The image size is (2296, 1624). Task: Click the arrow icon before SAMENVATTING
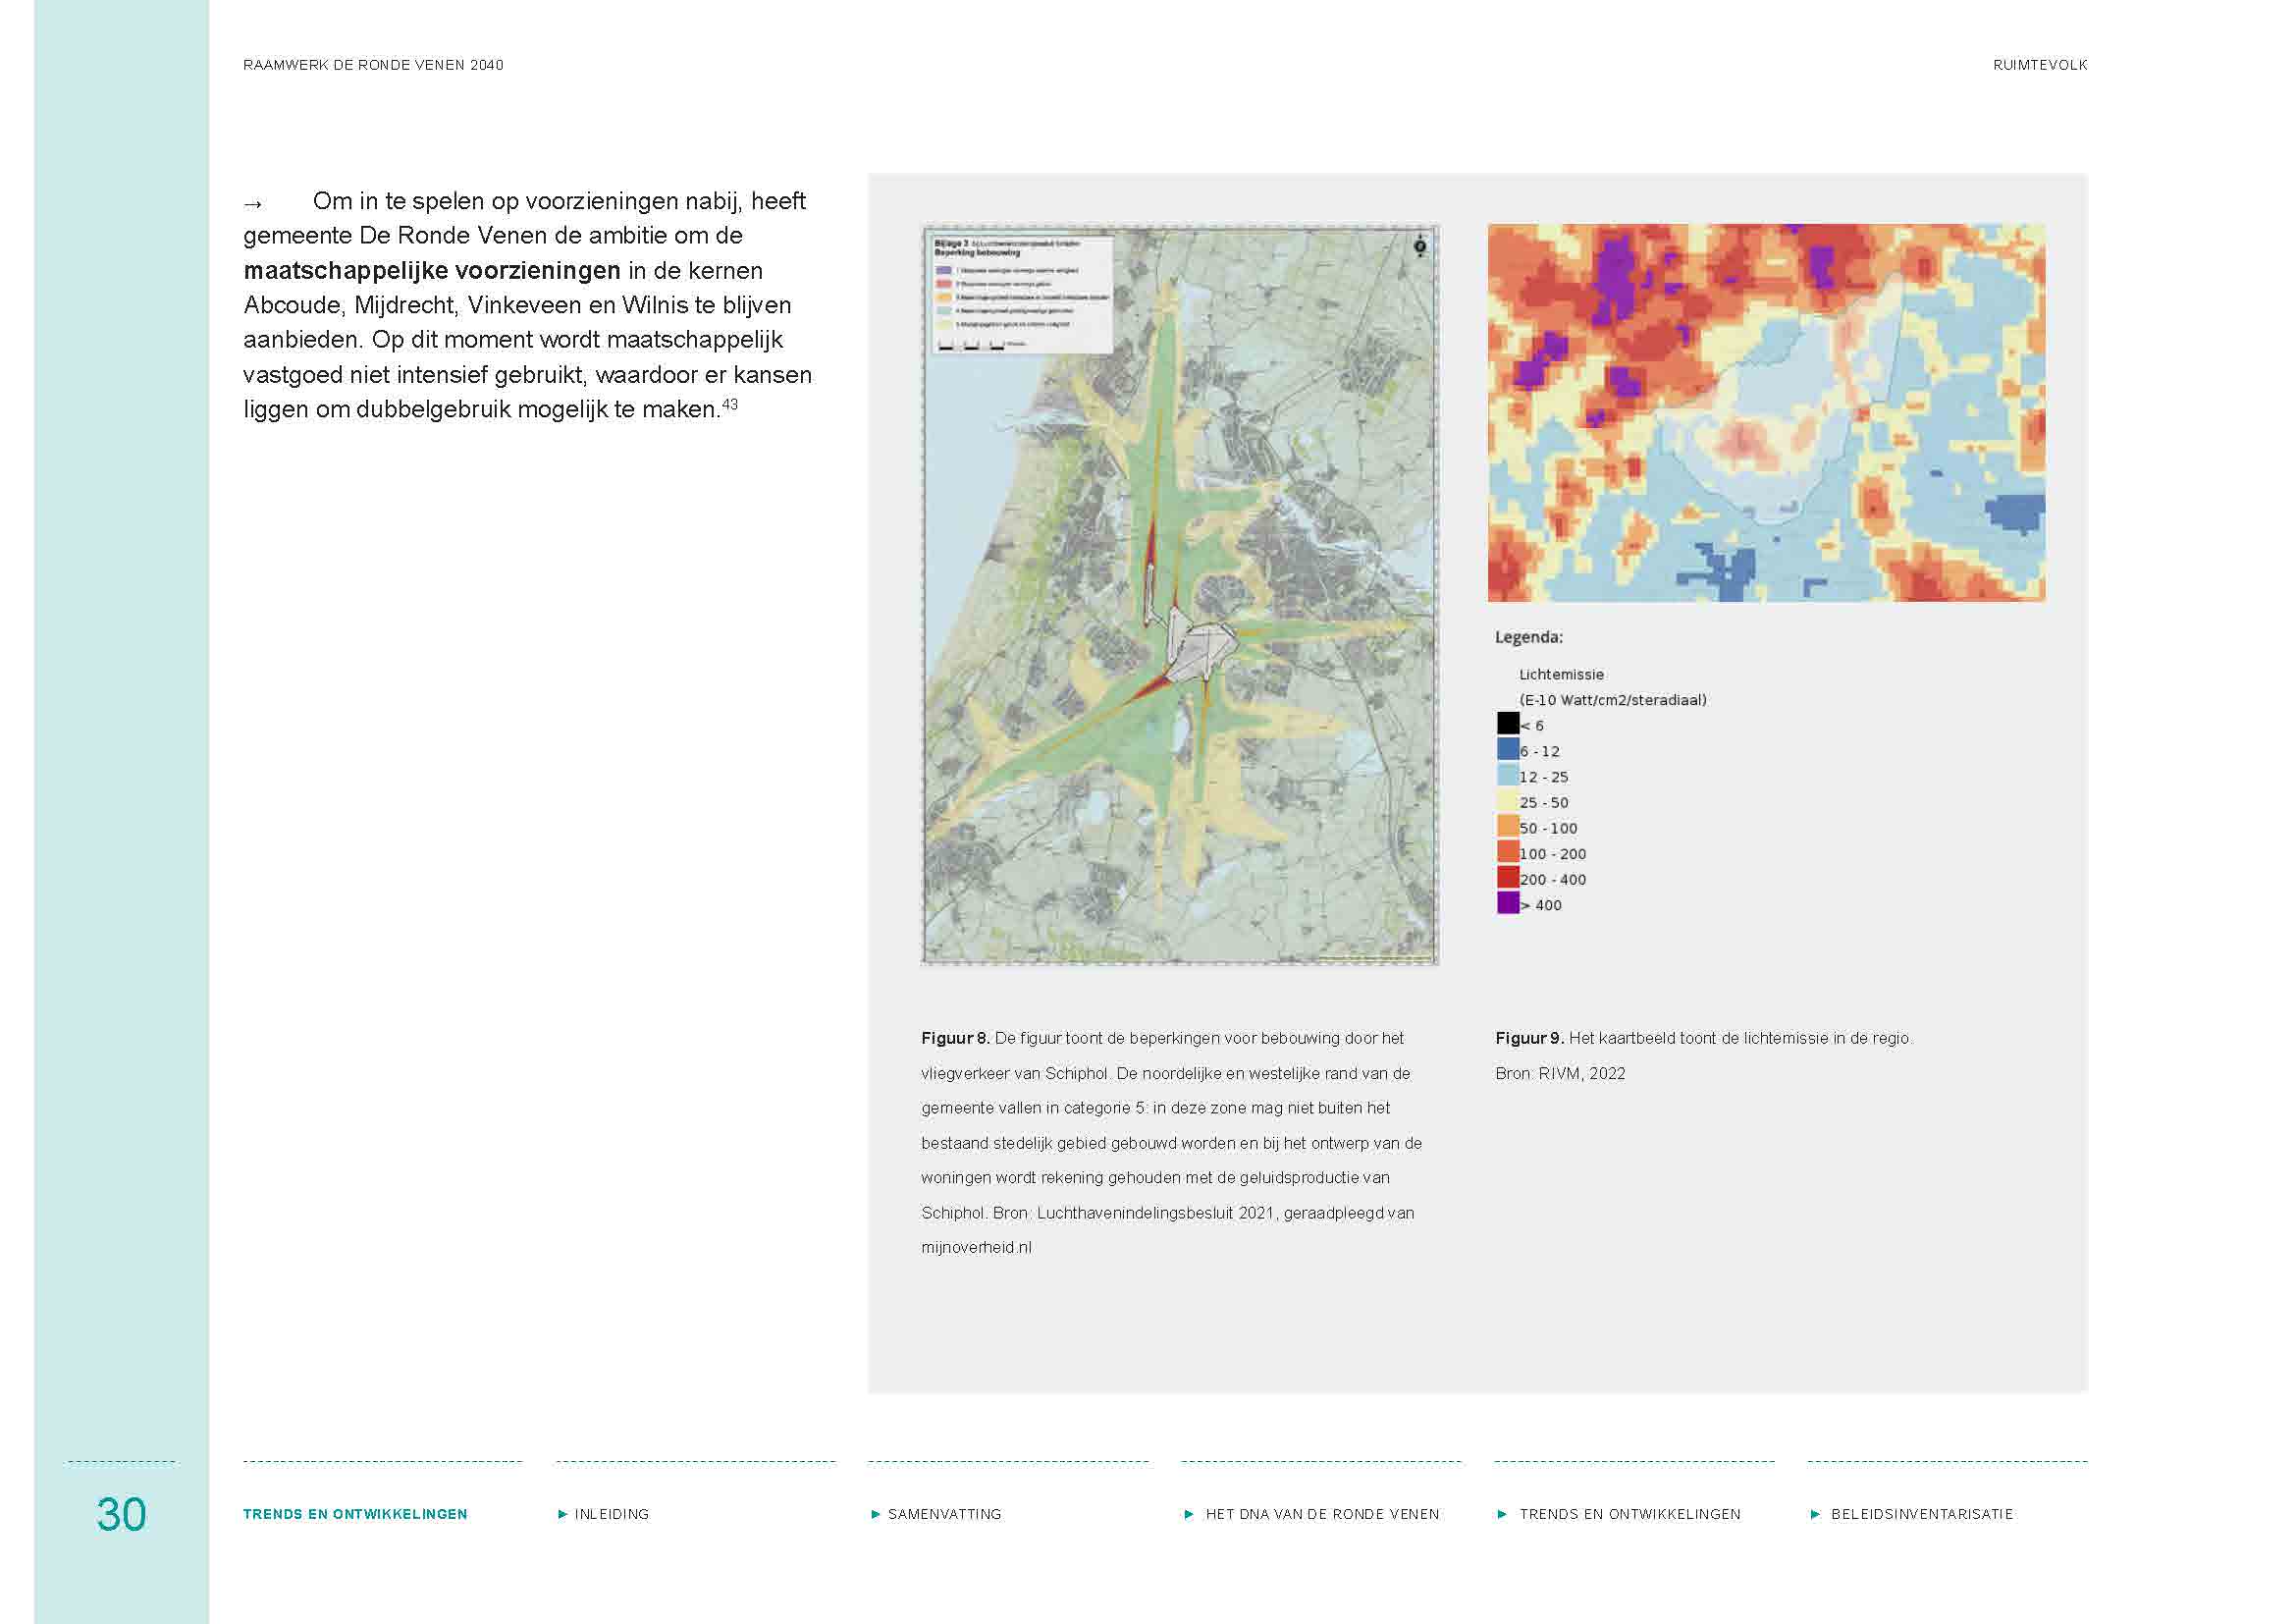point(876,1514)
